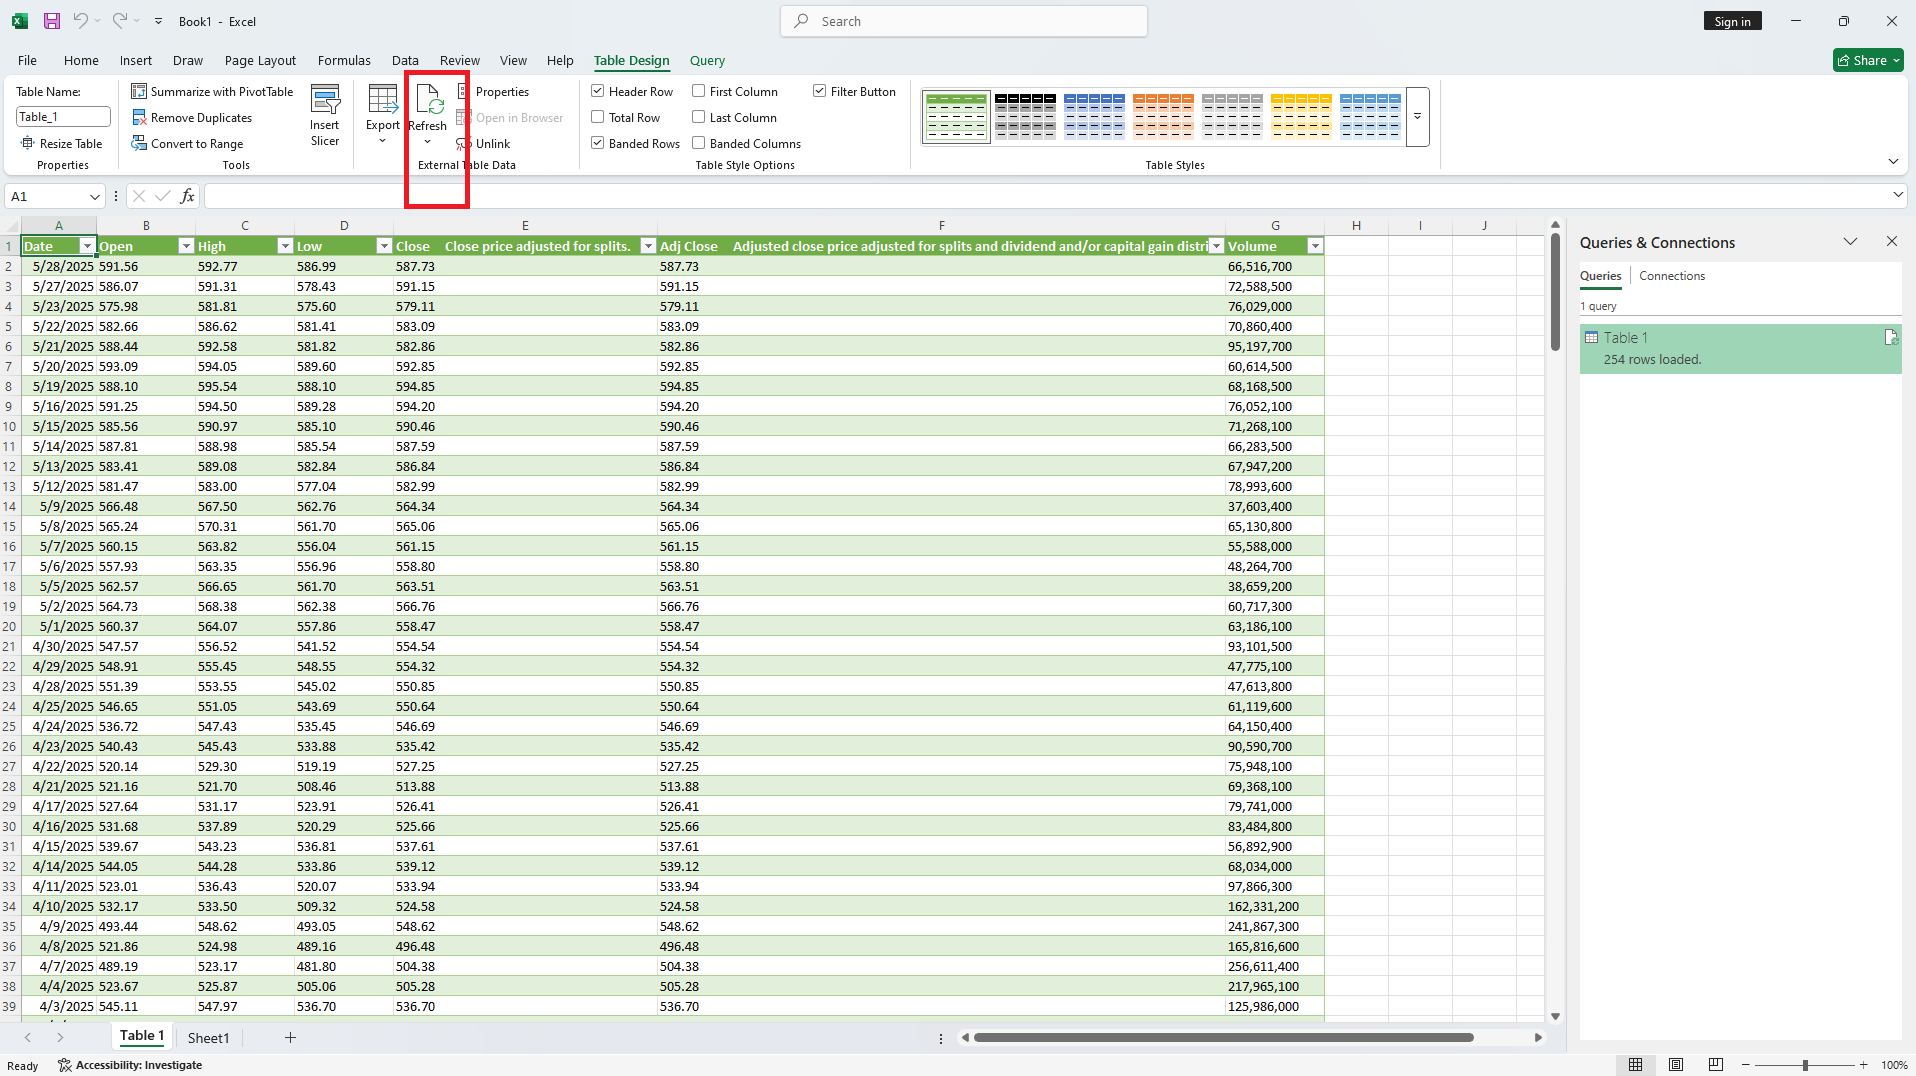Click Remove Duplicates tool
Screen dimensions: 1916x1076
(x=192, y=117)
